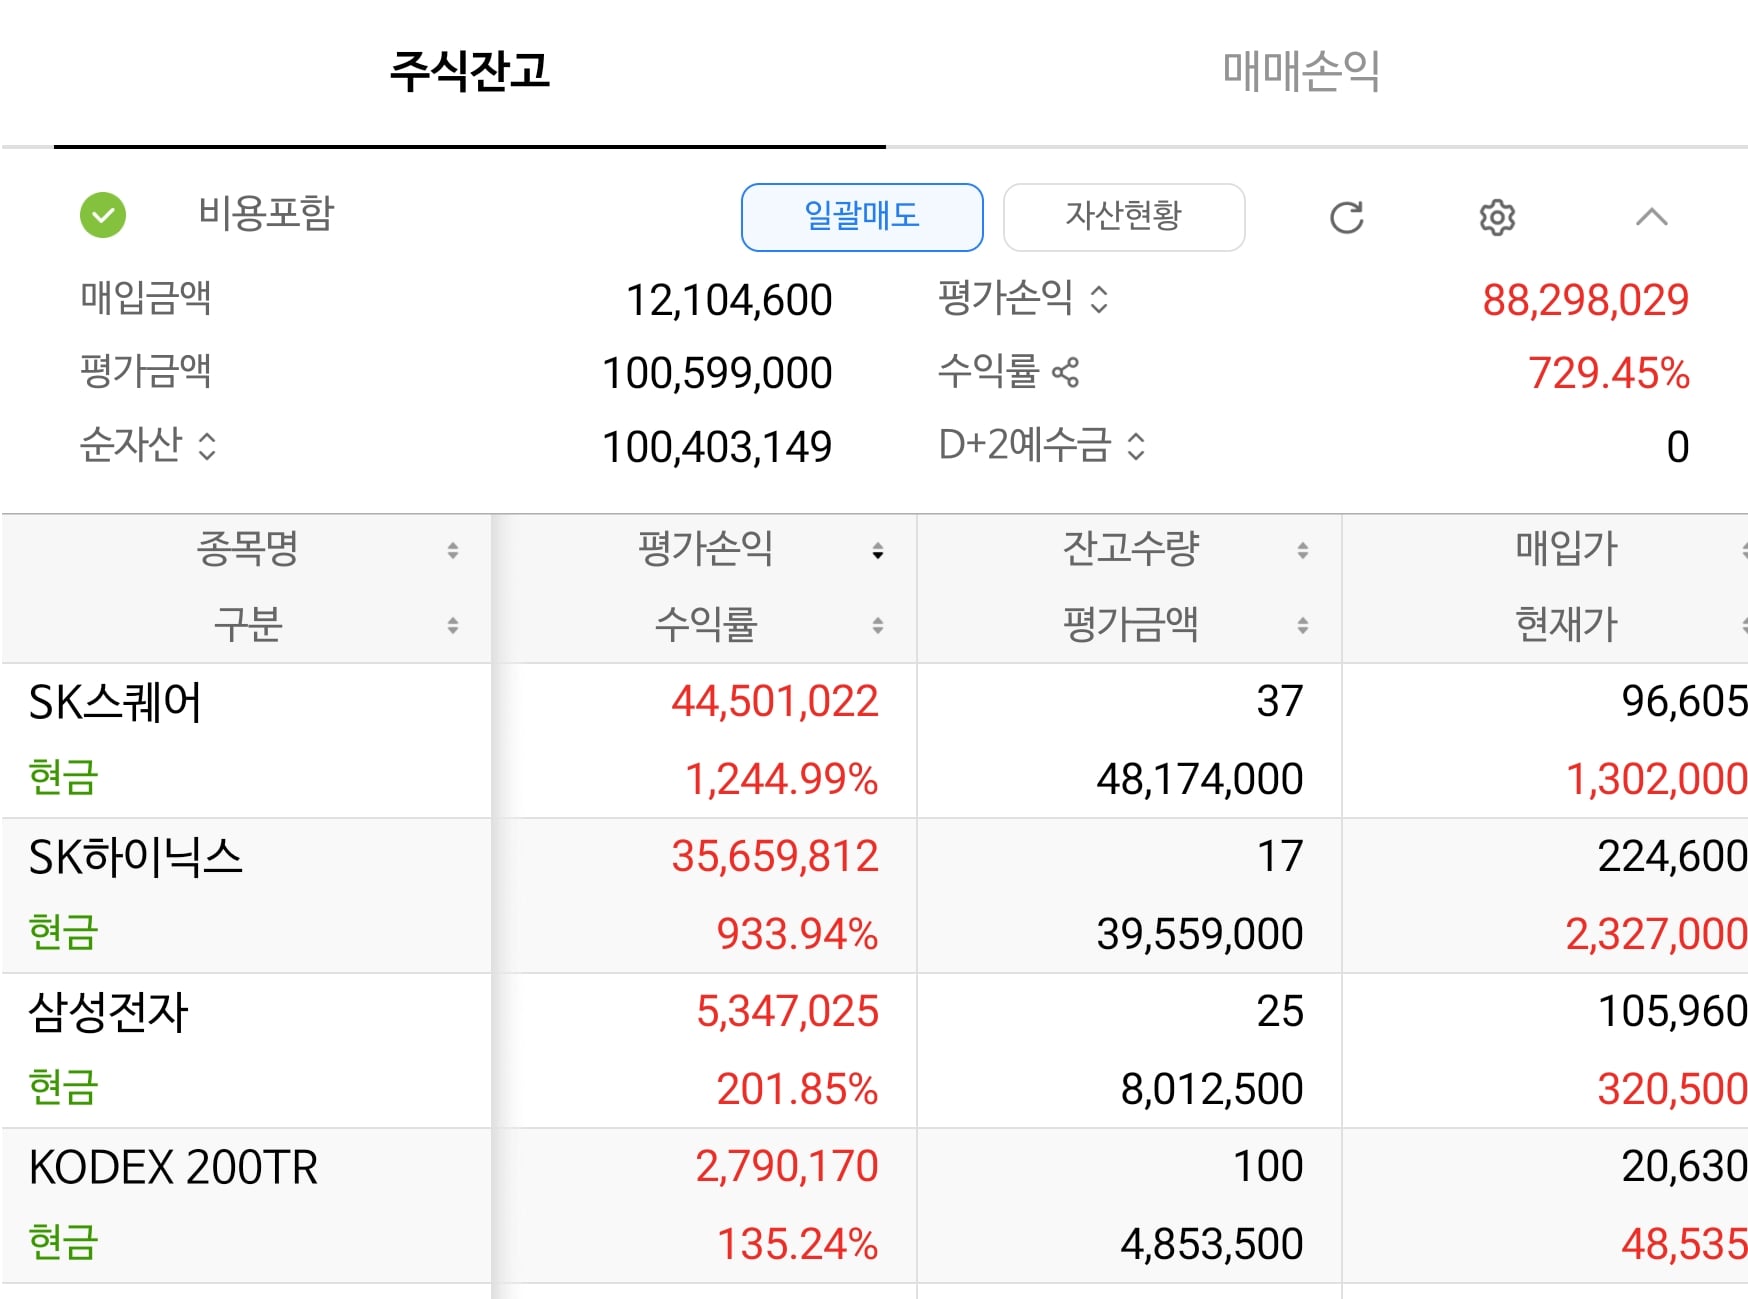The width and height of the screenshot is (1748, 1299).
Task: Collapse the summary with the up chevron
Action: click(x=1652, y=217)
